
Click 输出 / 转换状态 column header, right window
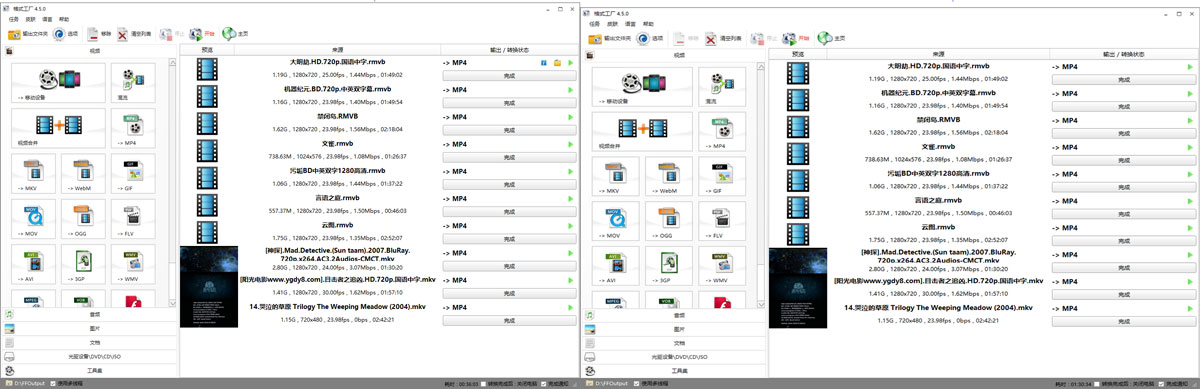point(1124,53)
